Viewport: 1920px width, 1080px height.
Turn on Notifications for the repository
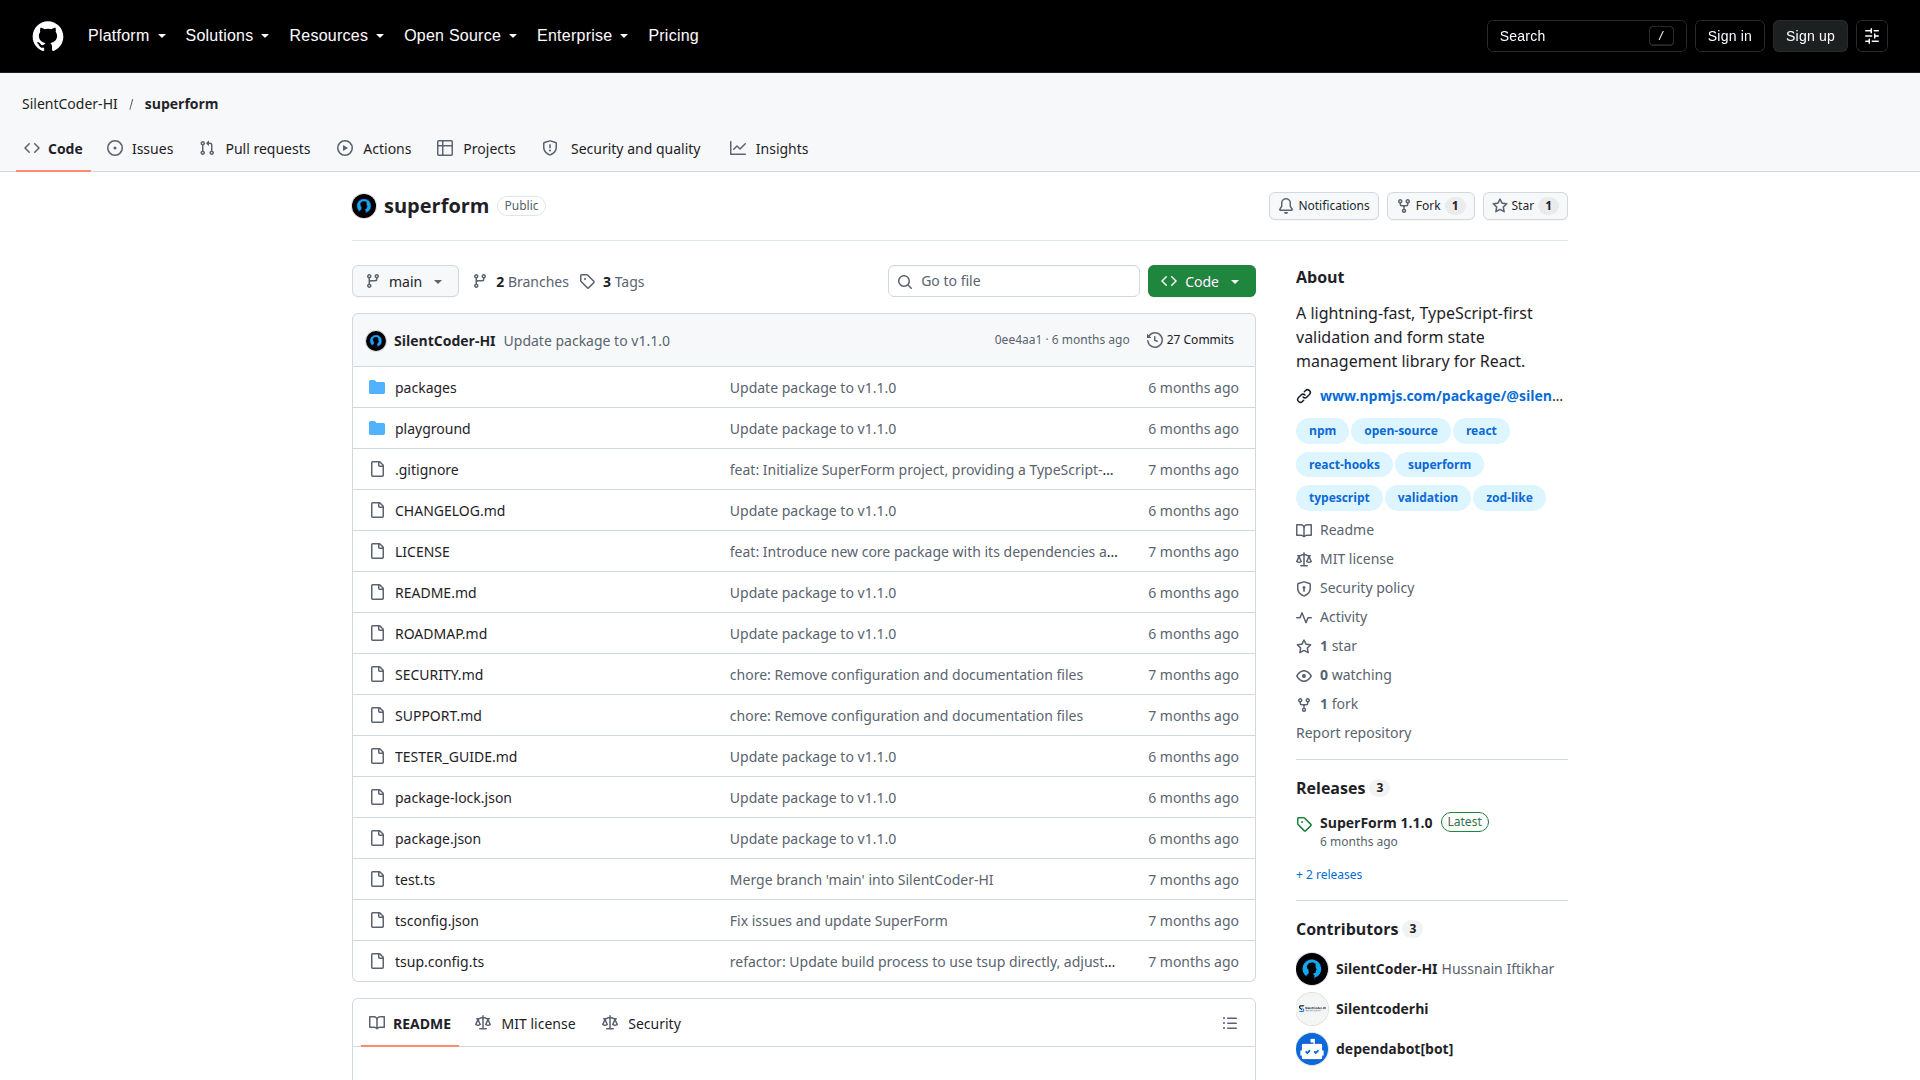[1324, 206]
